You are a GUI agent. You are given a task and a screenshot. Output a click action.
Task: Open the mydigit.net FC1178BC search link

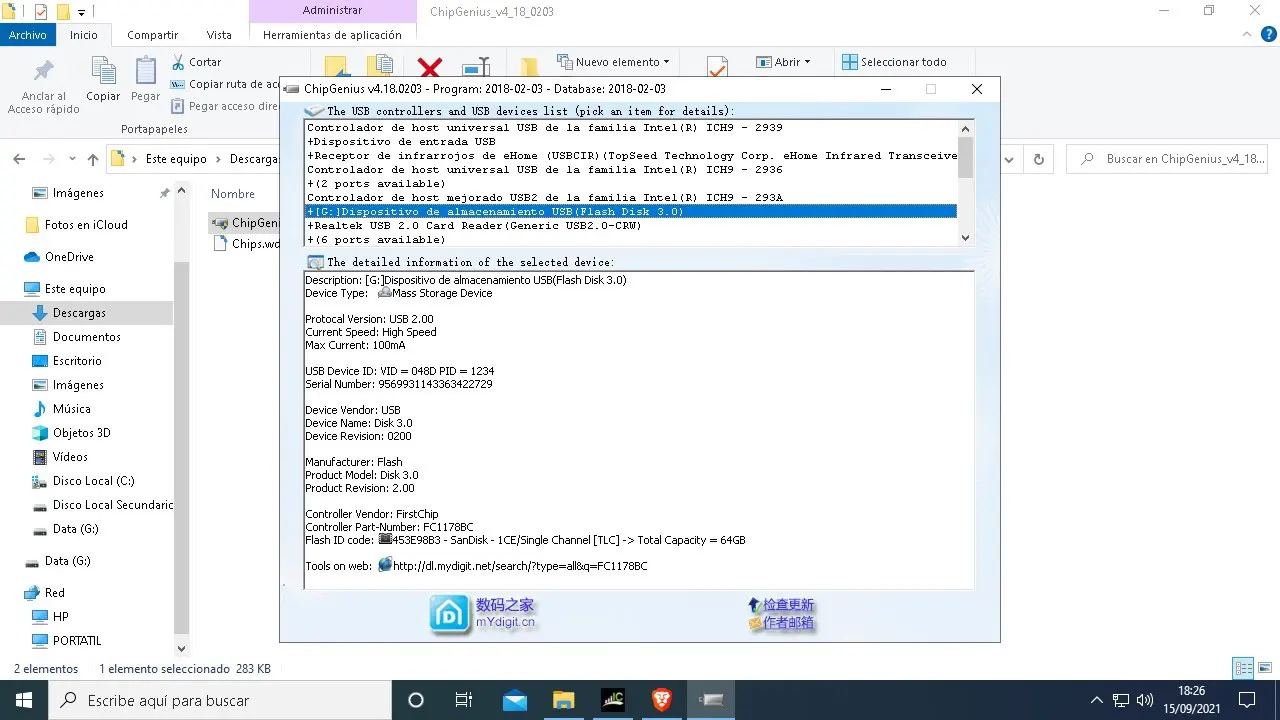click(x=520, y=566)
